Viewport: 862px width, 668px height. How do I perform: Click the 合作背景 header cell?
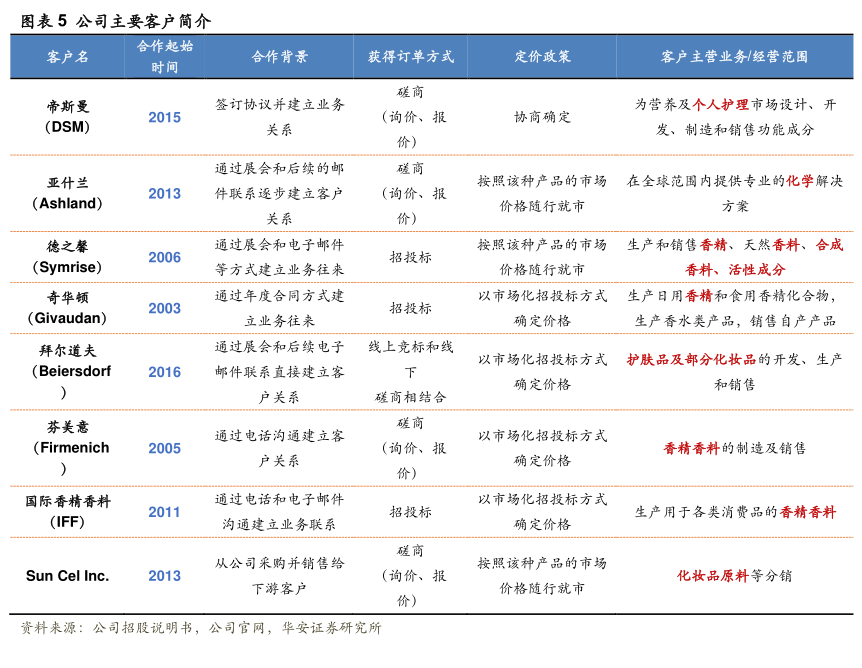(x=280, y=57)
